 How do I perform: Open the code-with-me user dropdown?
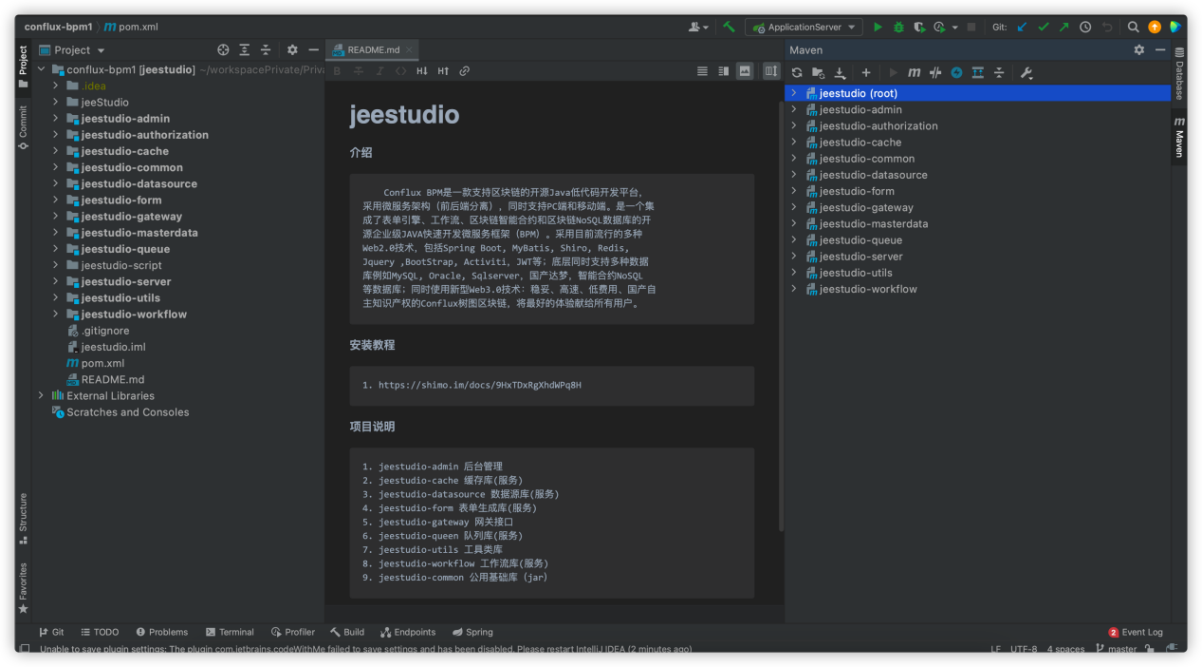699,27
